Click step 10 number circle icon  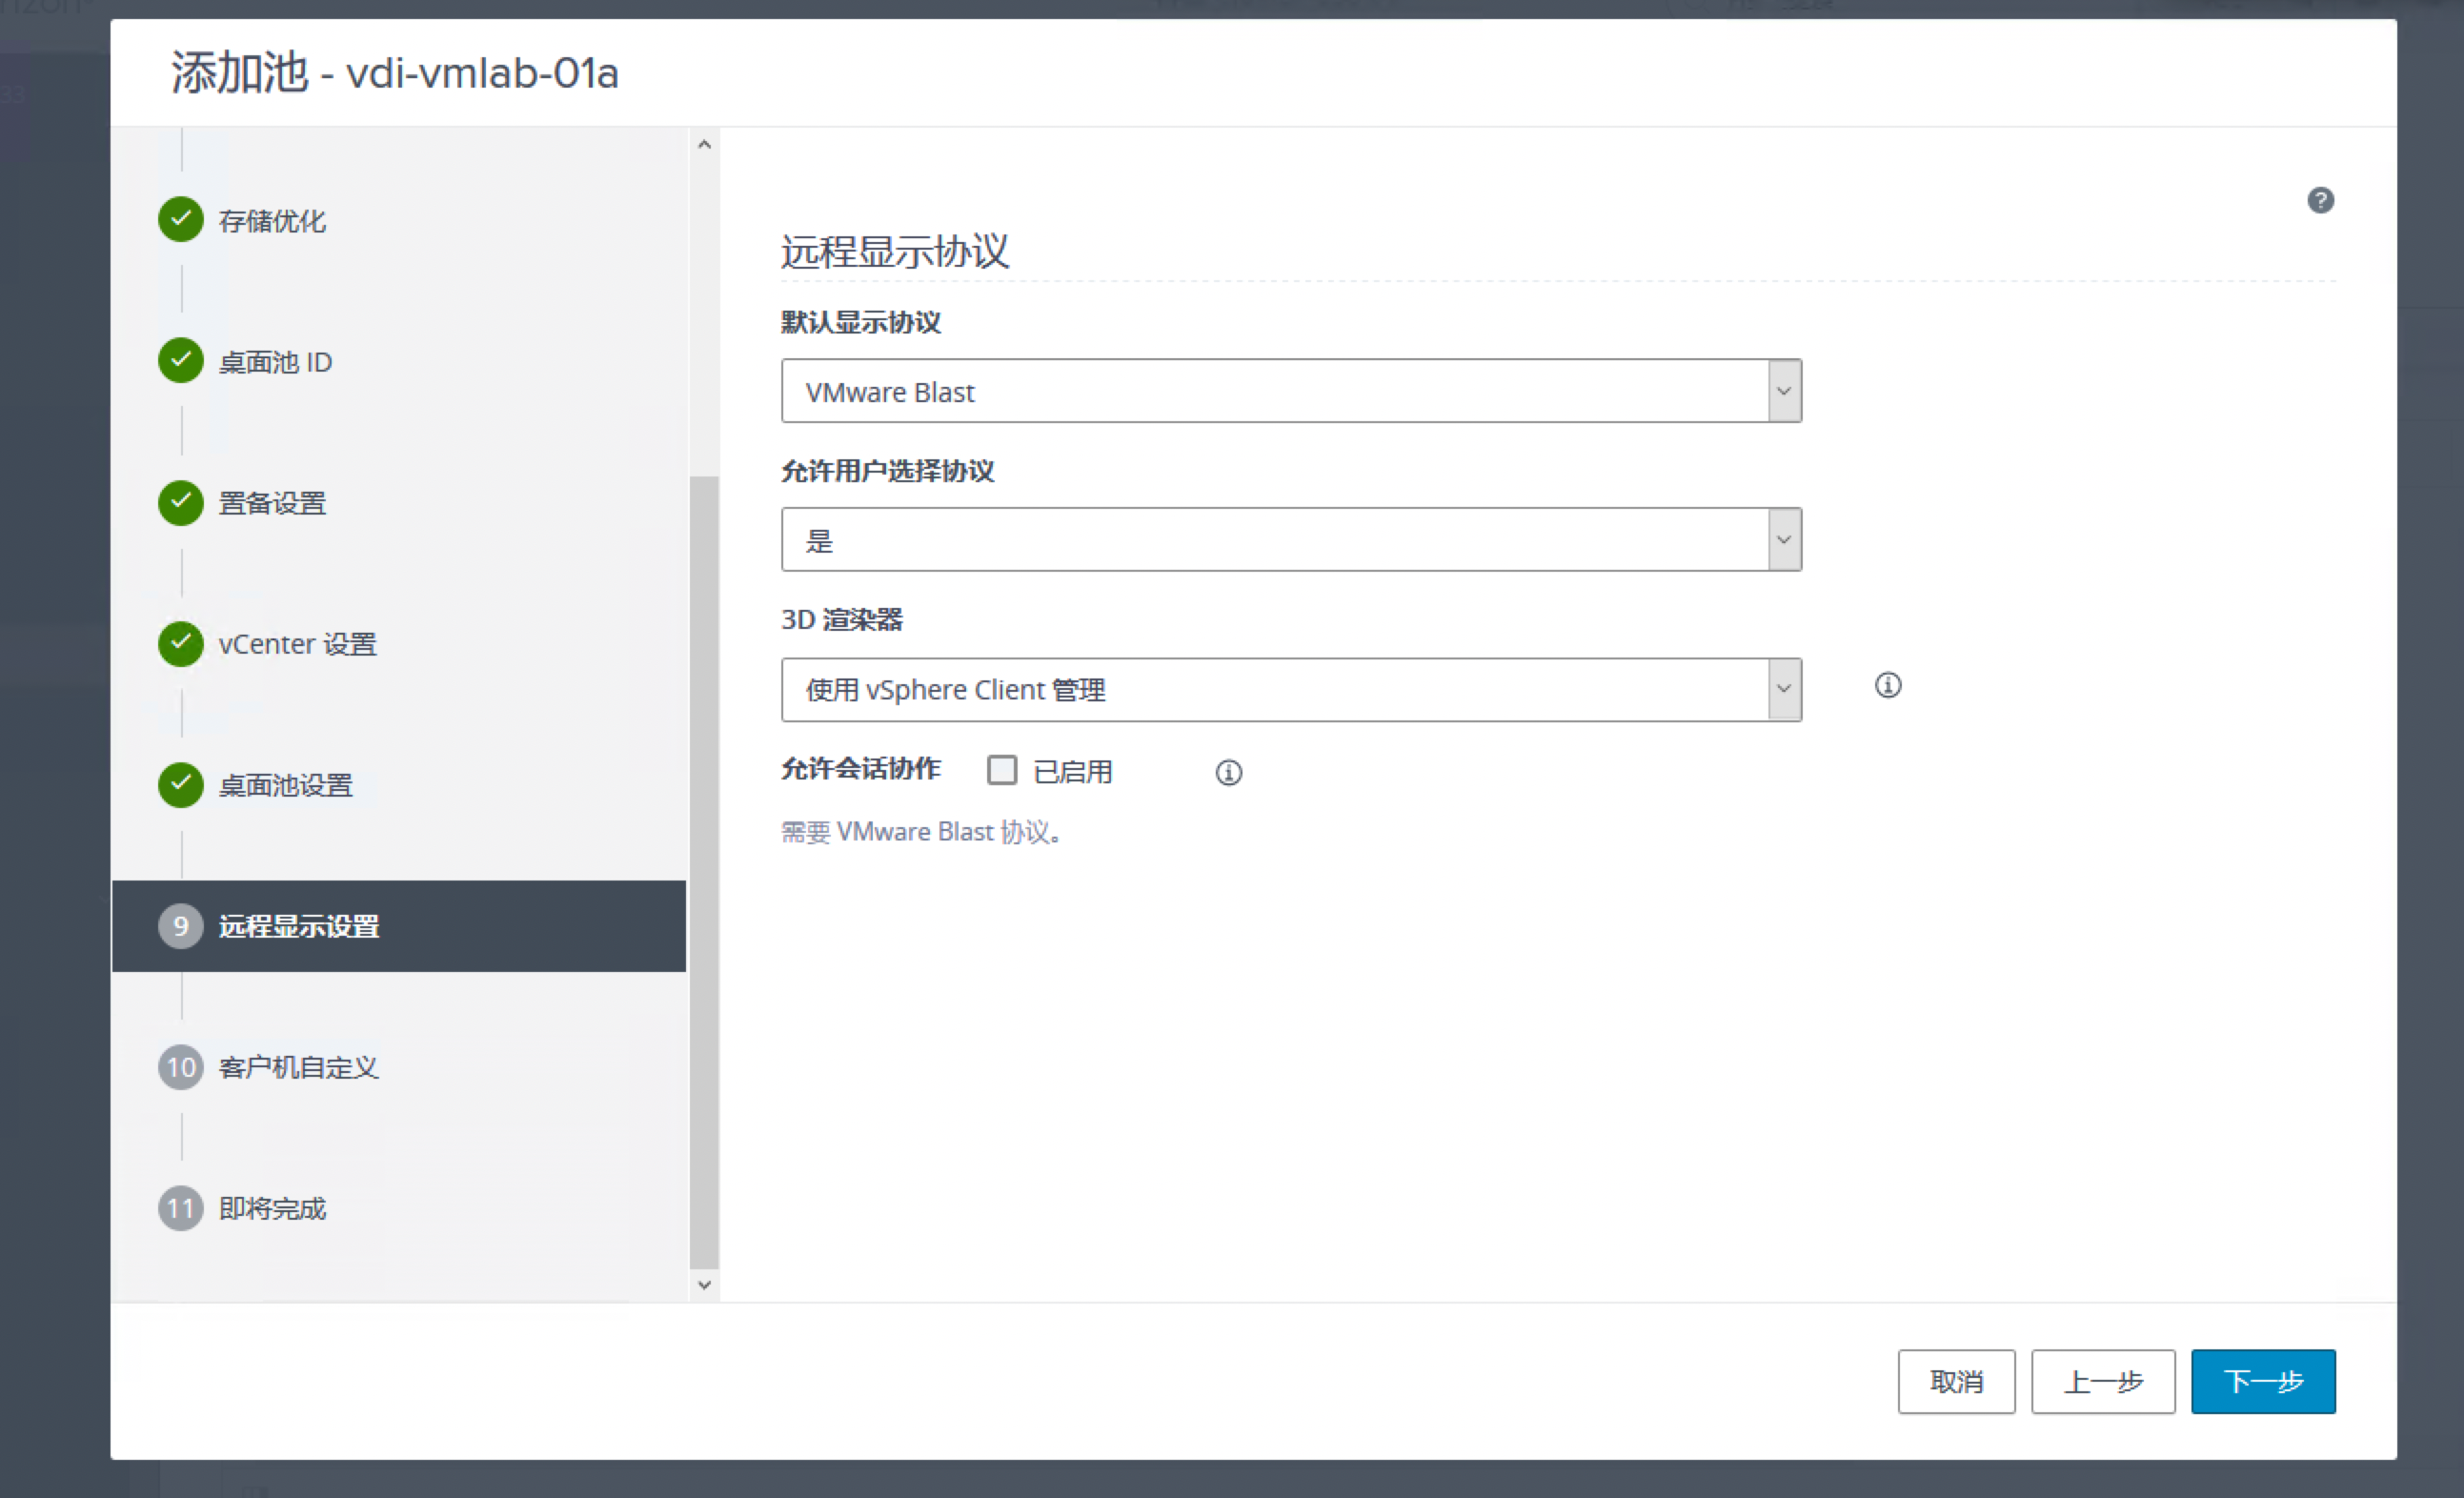181,1067
